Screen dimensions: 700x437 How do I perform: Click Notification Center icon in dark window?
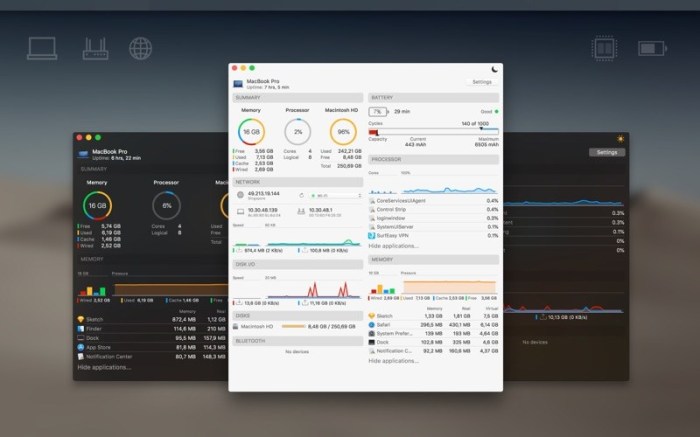tap(81, 357)
